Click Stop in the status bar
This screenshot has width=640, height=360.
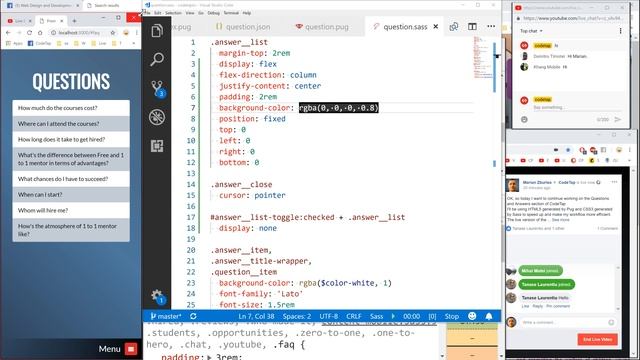click(451, 316)
